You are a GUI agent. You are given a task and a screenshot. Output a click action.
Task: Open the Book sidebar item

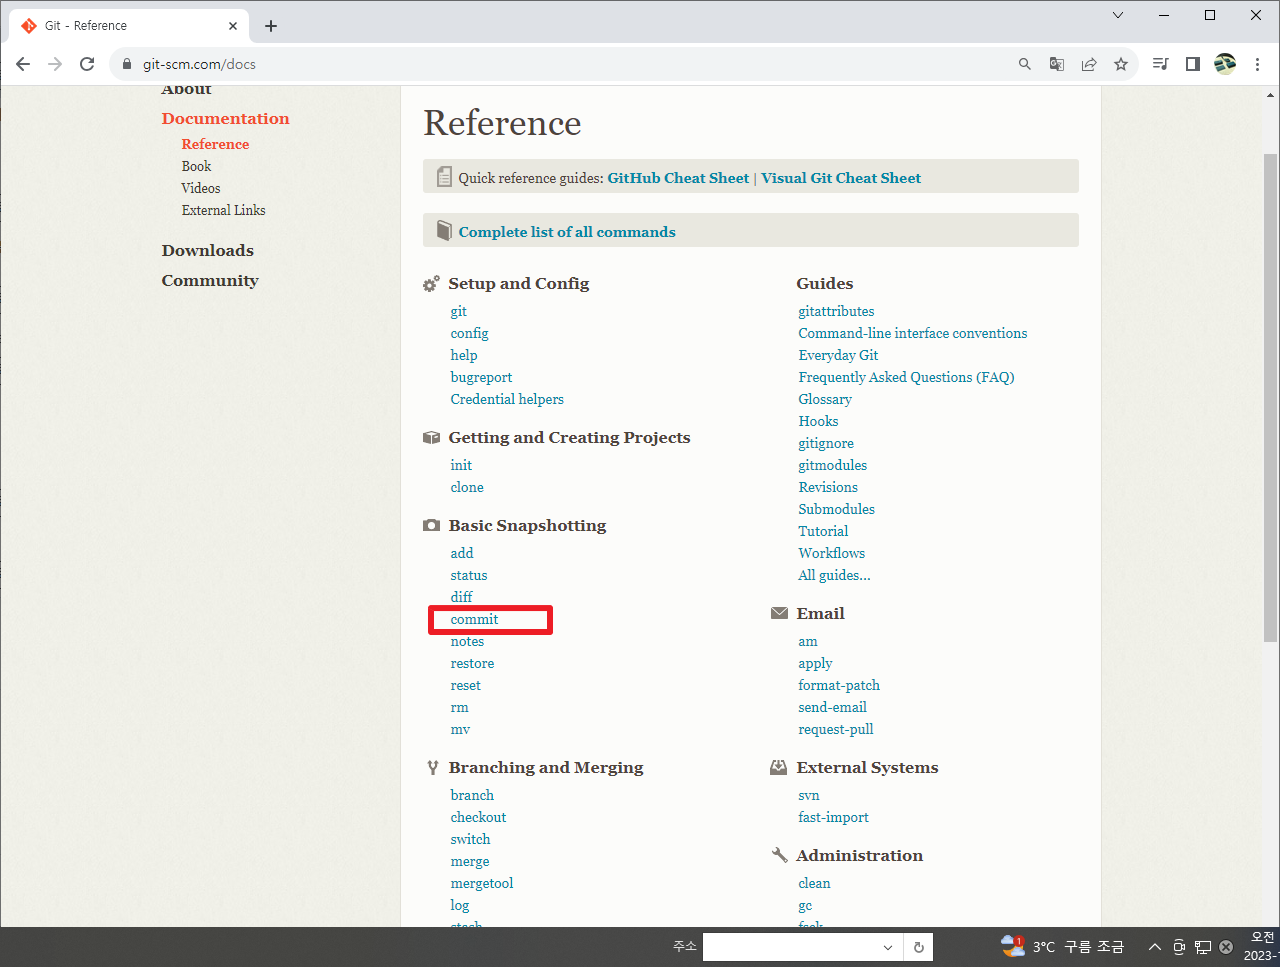tap(196, 166)
